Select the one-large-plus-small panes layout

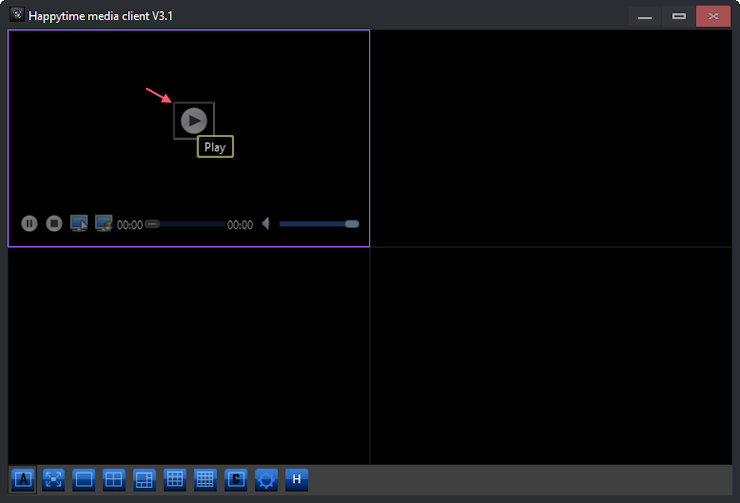144,480
